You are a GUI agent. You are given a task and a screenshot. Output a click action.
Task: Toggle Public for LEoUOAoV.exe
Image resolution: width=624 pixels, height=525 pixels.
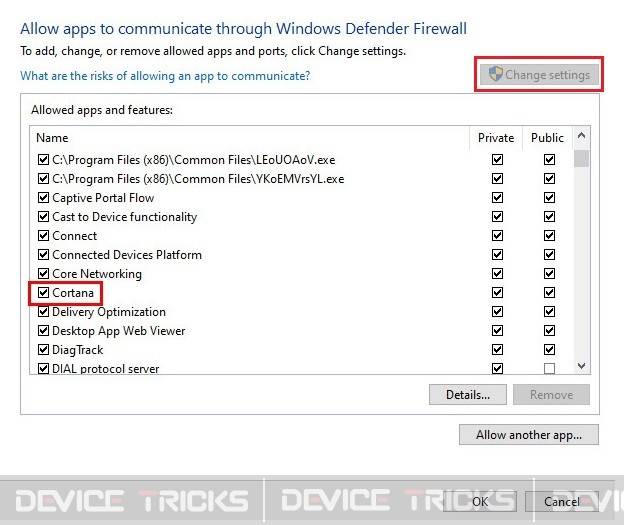pos(549,160)
